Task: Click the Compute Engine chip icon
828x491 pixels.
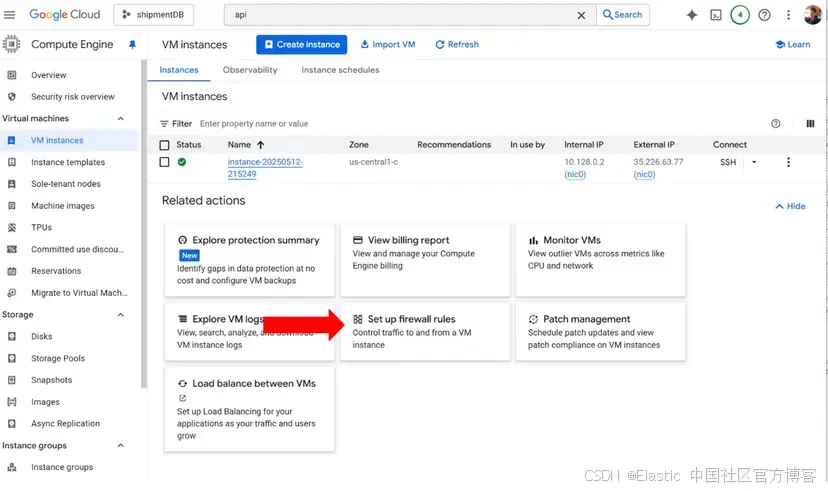Action: pos(11,44)
